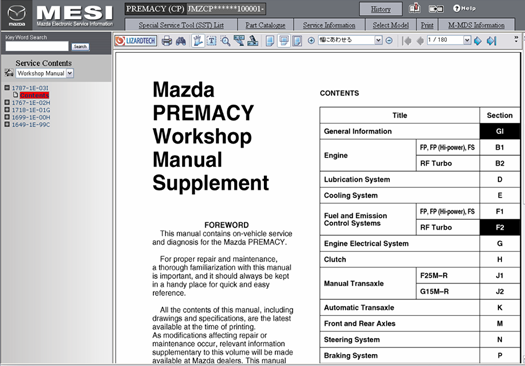Click the printer icon in viewer toolbar

pos(167,41)
